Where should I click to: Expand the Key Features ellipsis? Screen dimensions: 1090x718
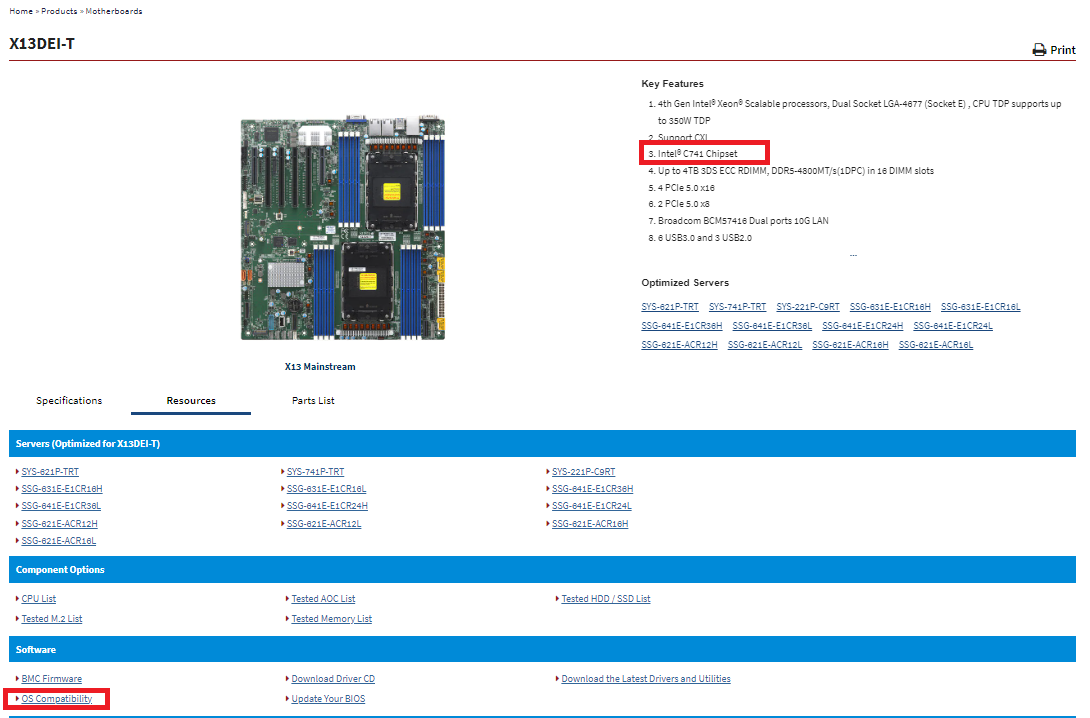click(853, 255)
